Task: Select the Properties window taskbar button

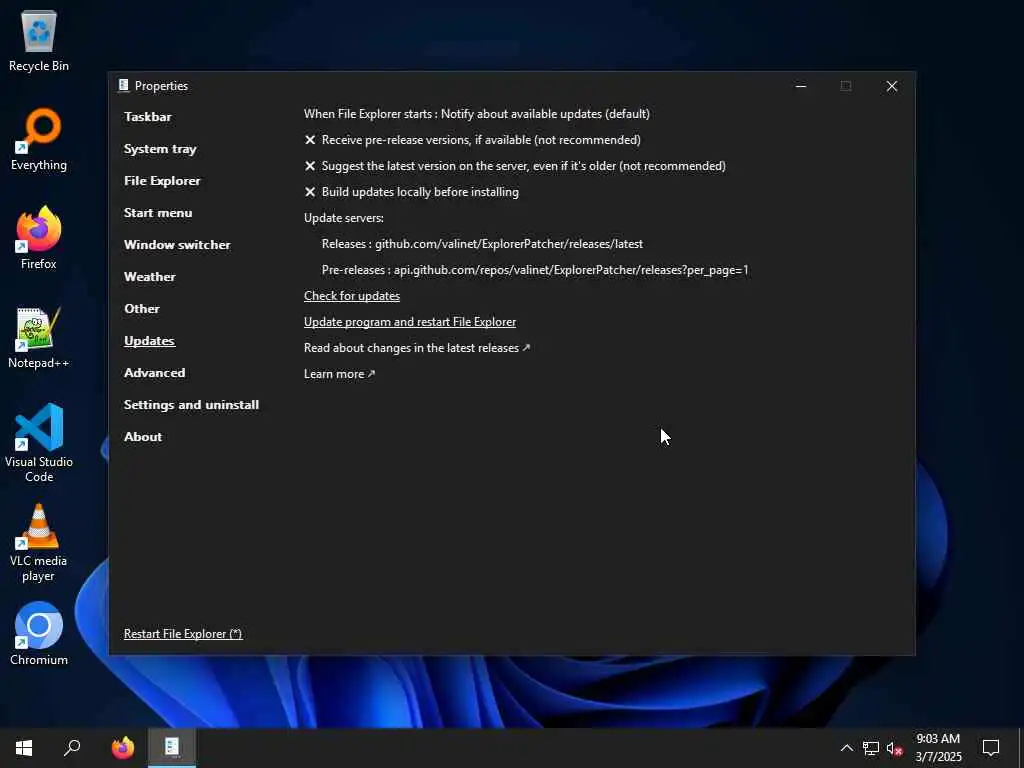Action: click(x=172, y=748)
